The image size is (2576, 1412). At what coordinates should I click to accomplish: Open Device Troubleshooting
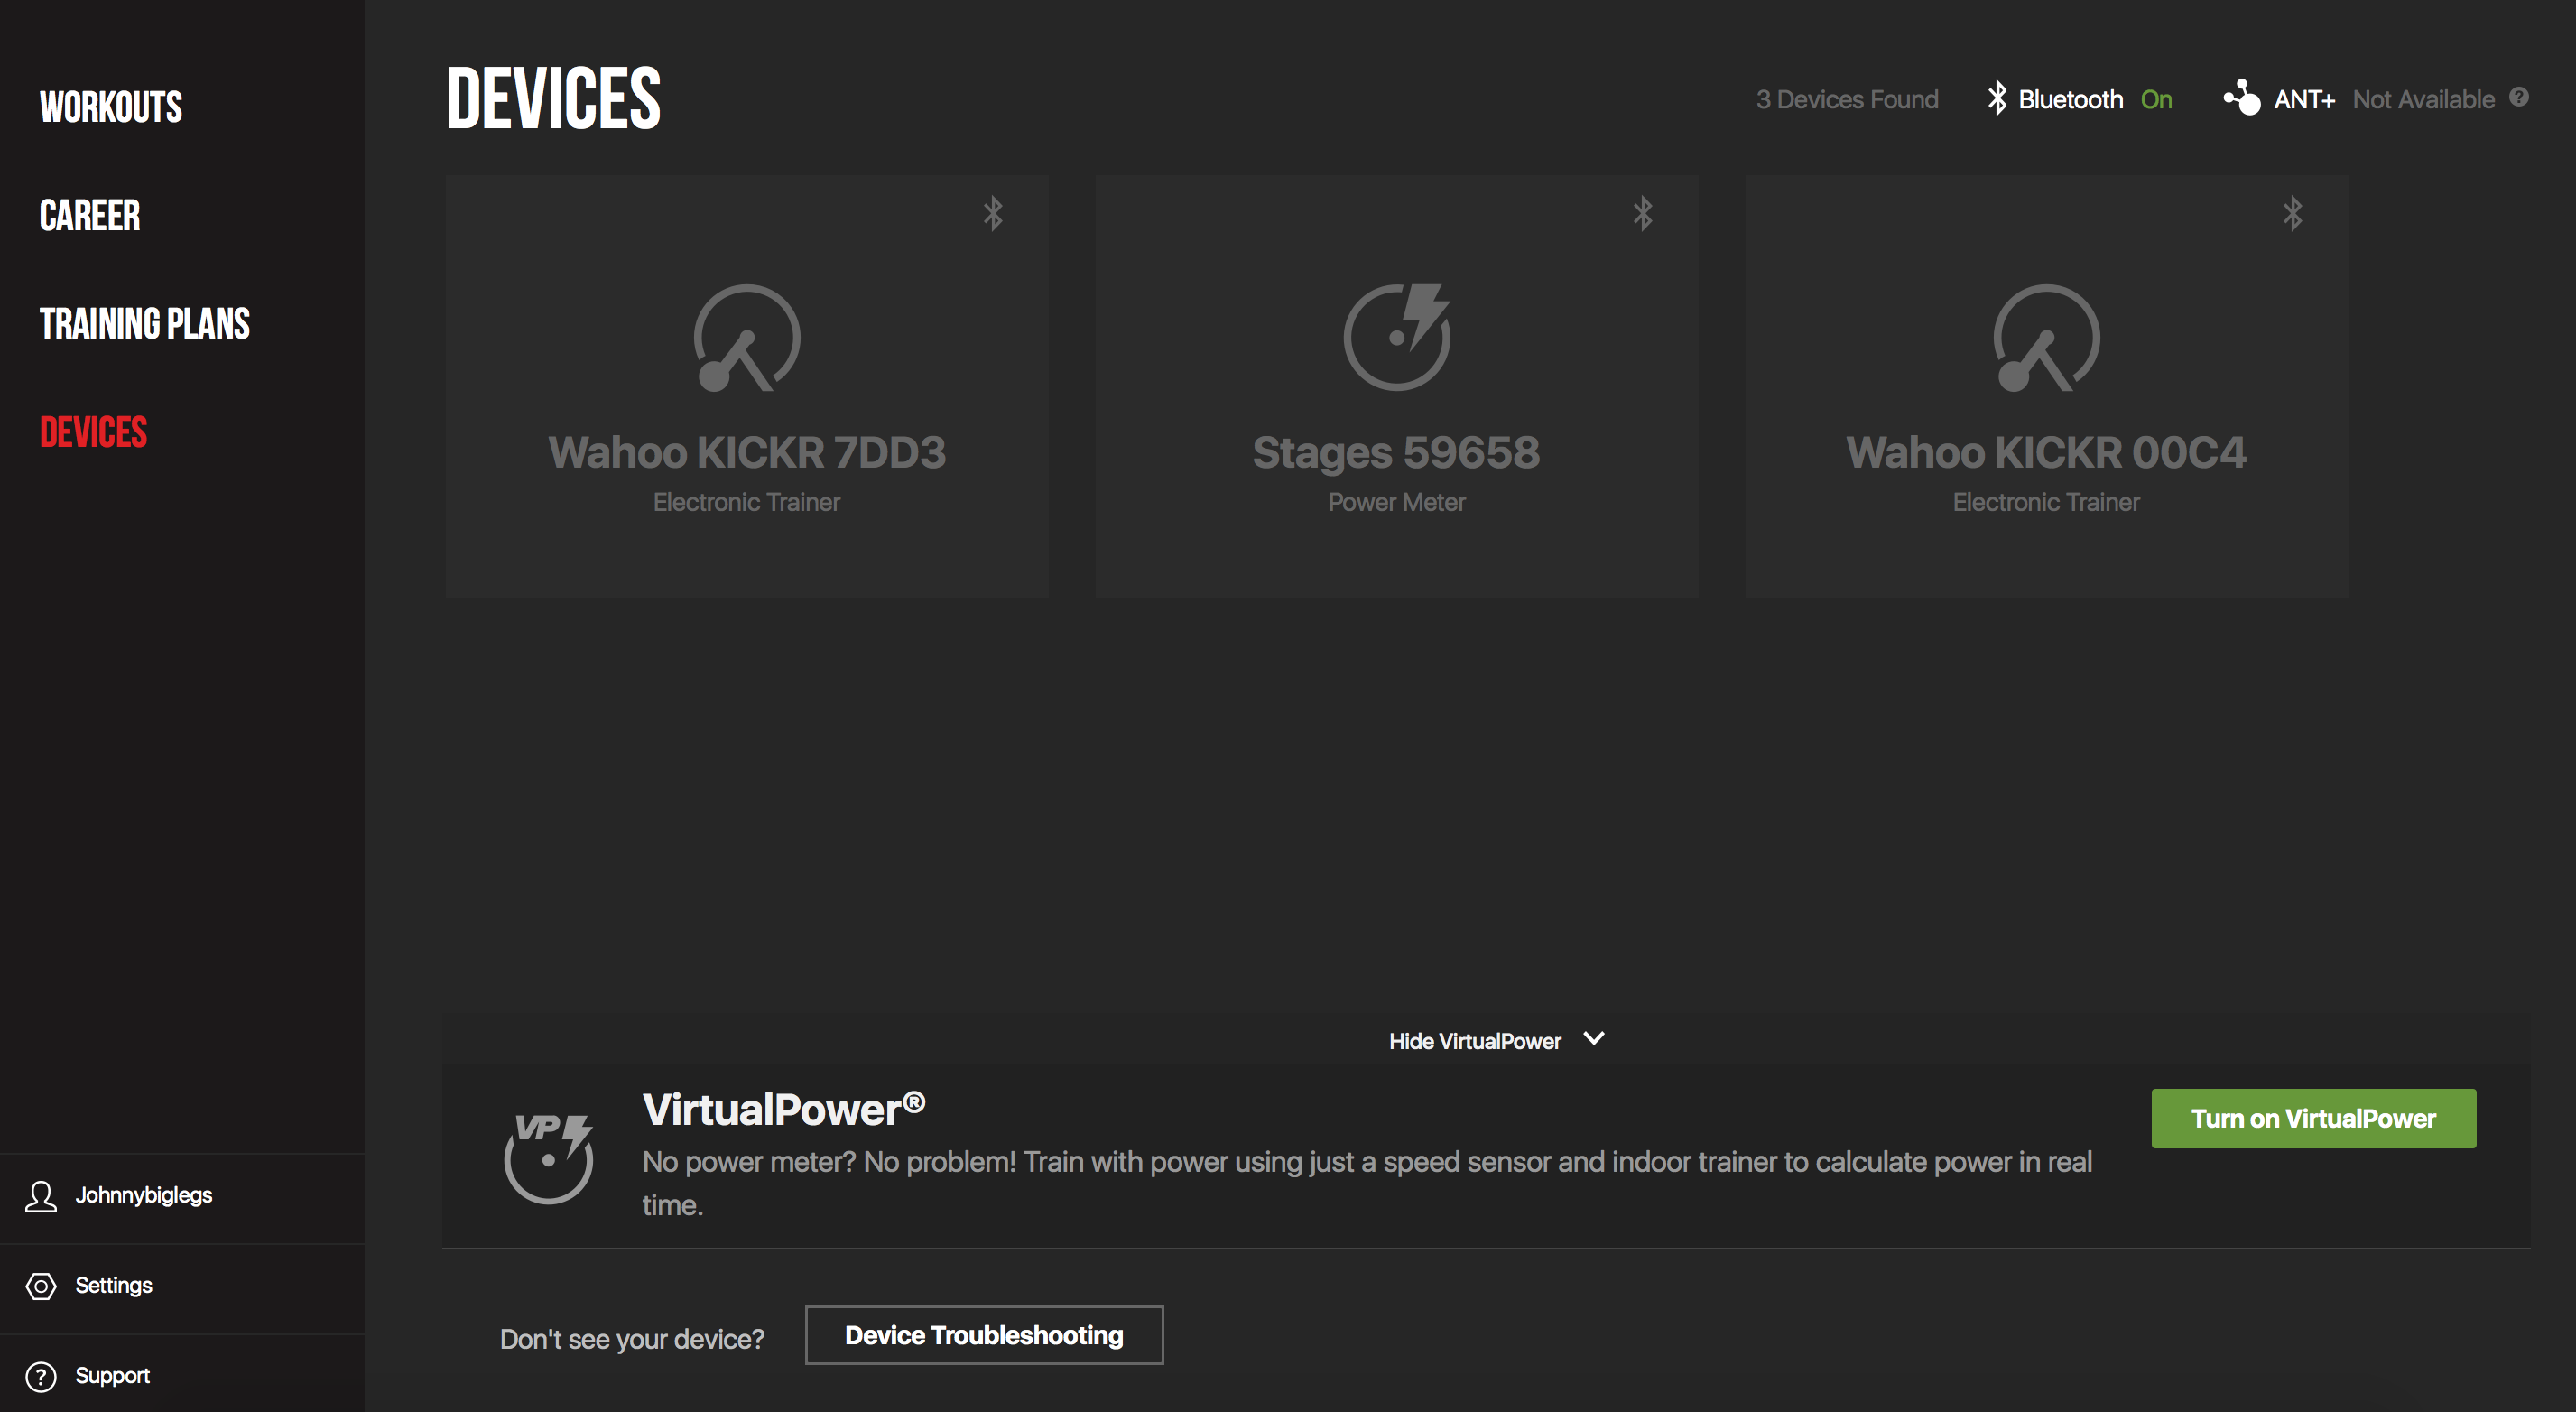click(984, 1335)
